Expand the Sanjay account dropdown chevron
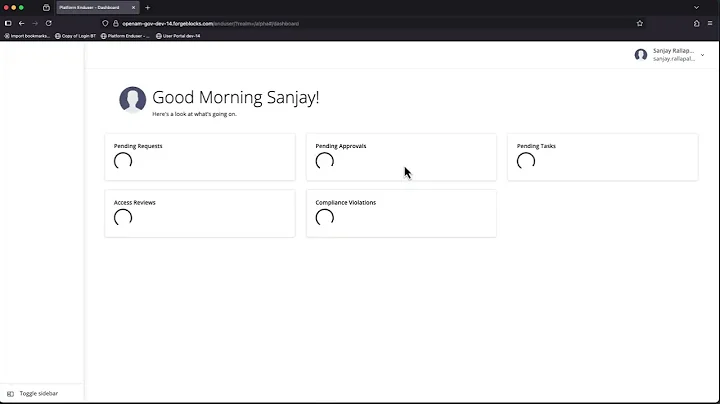This screenshot has height=404, width=720. (703, 55)
